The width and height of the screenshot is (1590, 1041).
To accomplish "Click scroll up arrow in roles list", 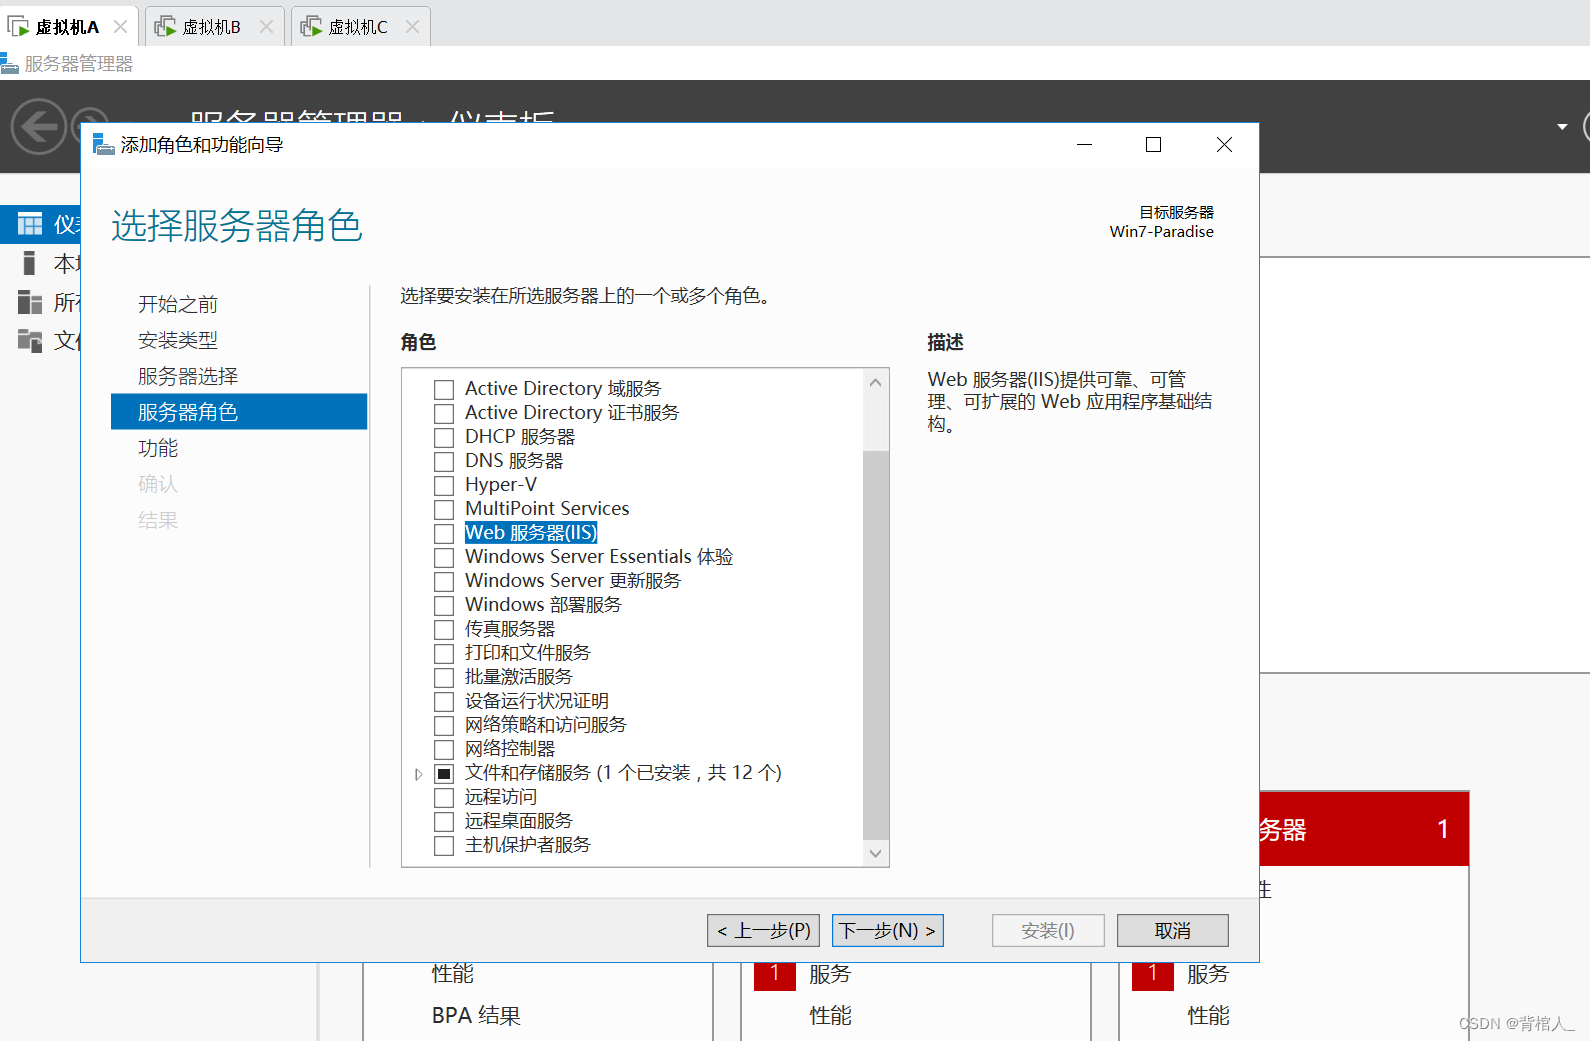I will [876, 382].
